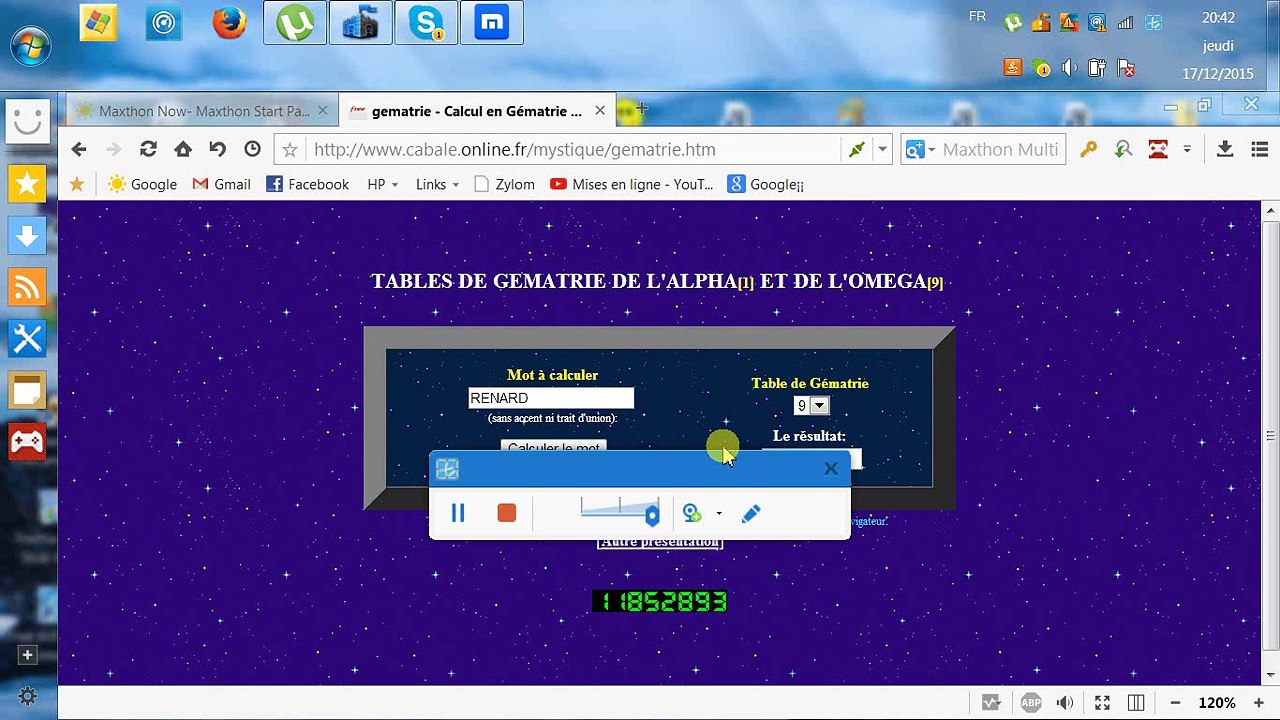Open Zylom bookmark

[x=504, y=184]
